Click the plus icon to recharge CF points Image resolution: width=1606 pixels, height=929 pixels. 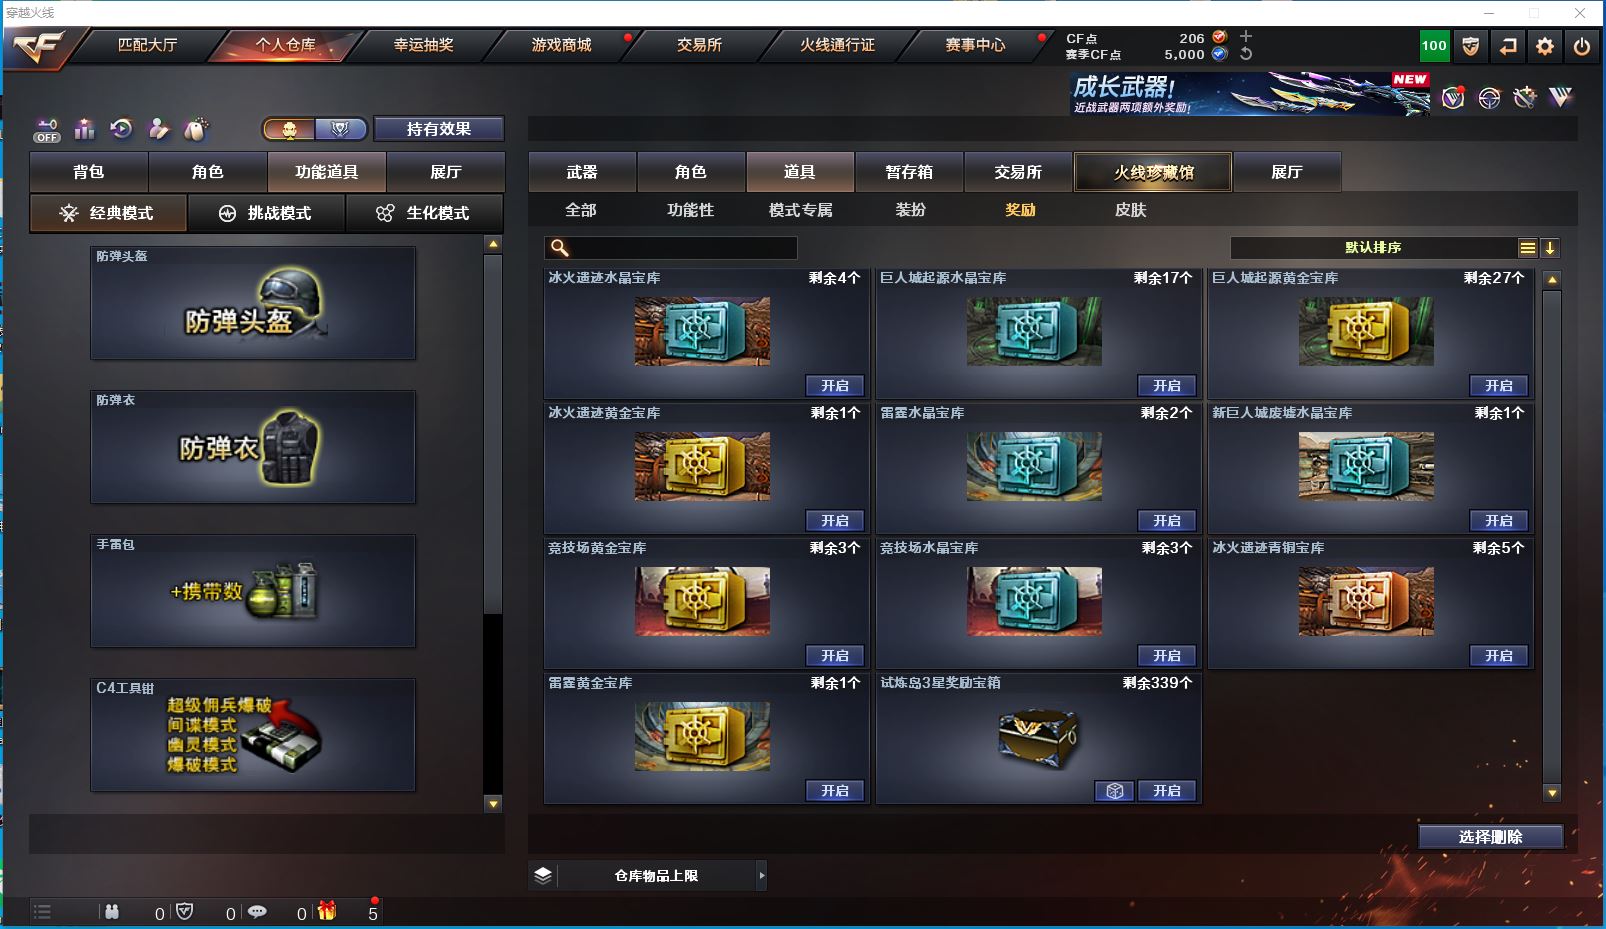coord(1246,36)
